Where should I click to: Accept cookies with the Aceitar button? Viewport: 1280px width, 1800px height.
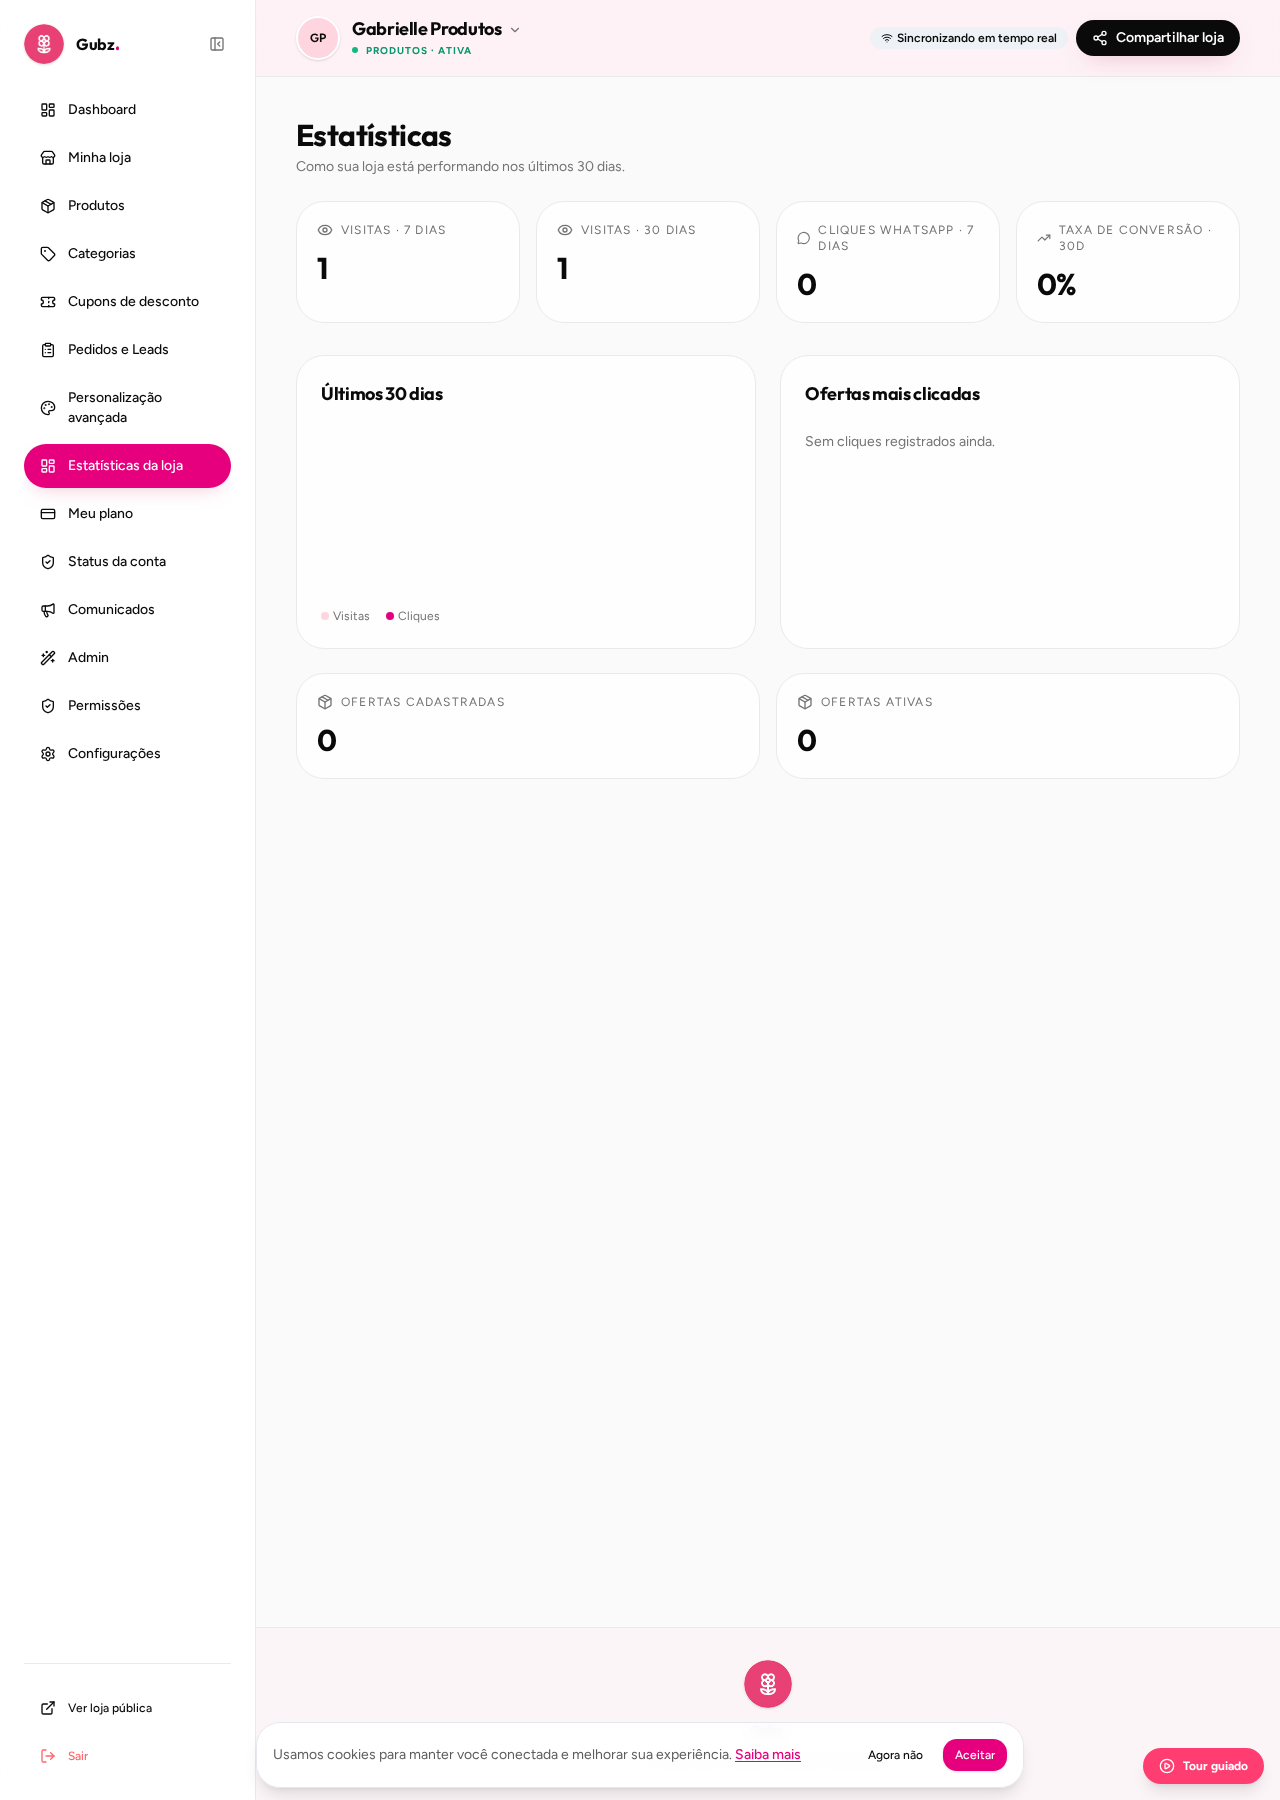pos(975,1755)
